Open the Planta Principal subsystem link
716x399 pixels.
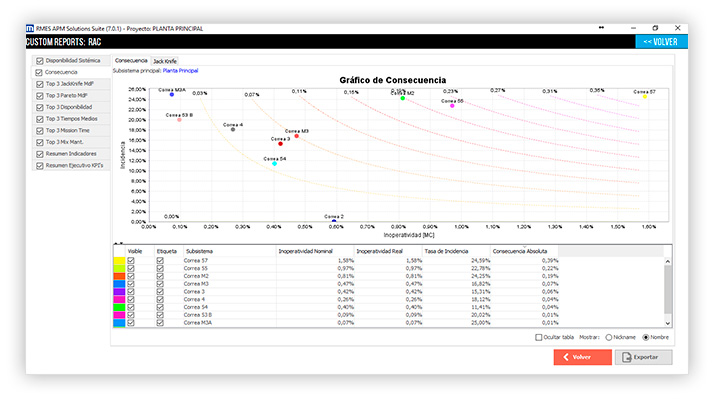coord(180,71)
